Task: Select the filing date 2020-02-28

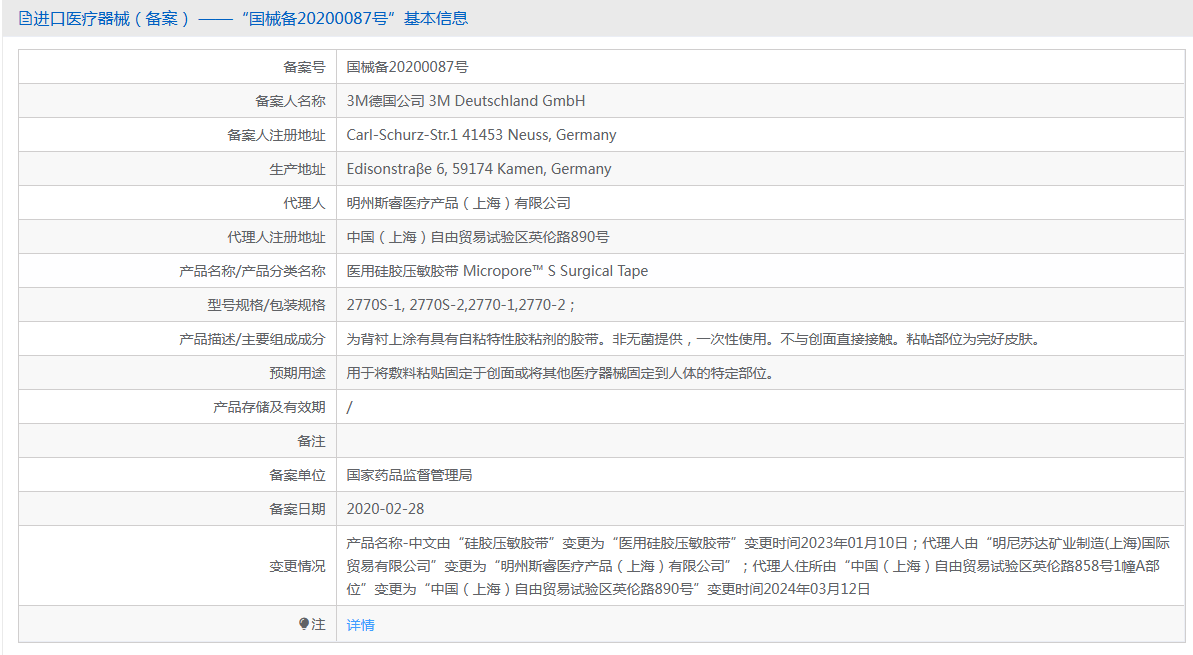Action: pyautogui.click(x=385, y=509)
